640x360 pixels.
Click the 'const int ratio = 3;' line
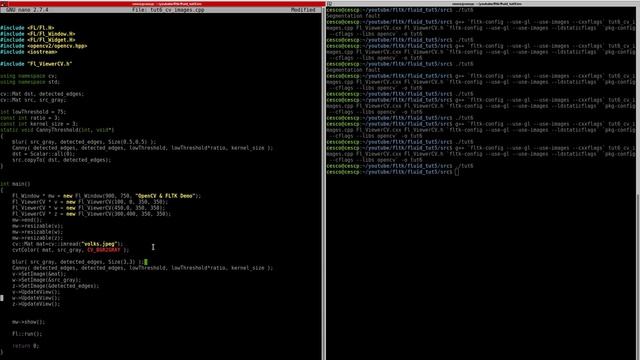[x=30, y=118]
